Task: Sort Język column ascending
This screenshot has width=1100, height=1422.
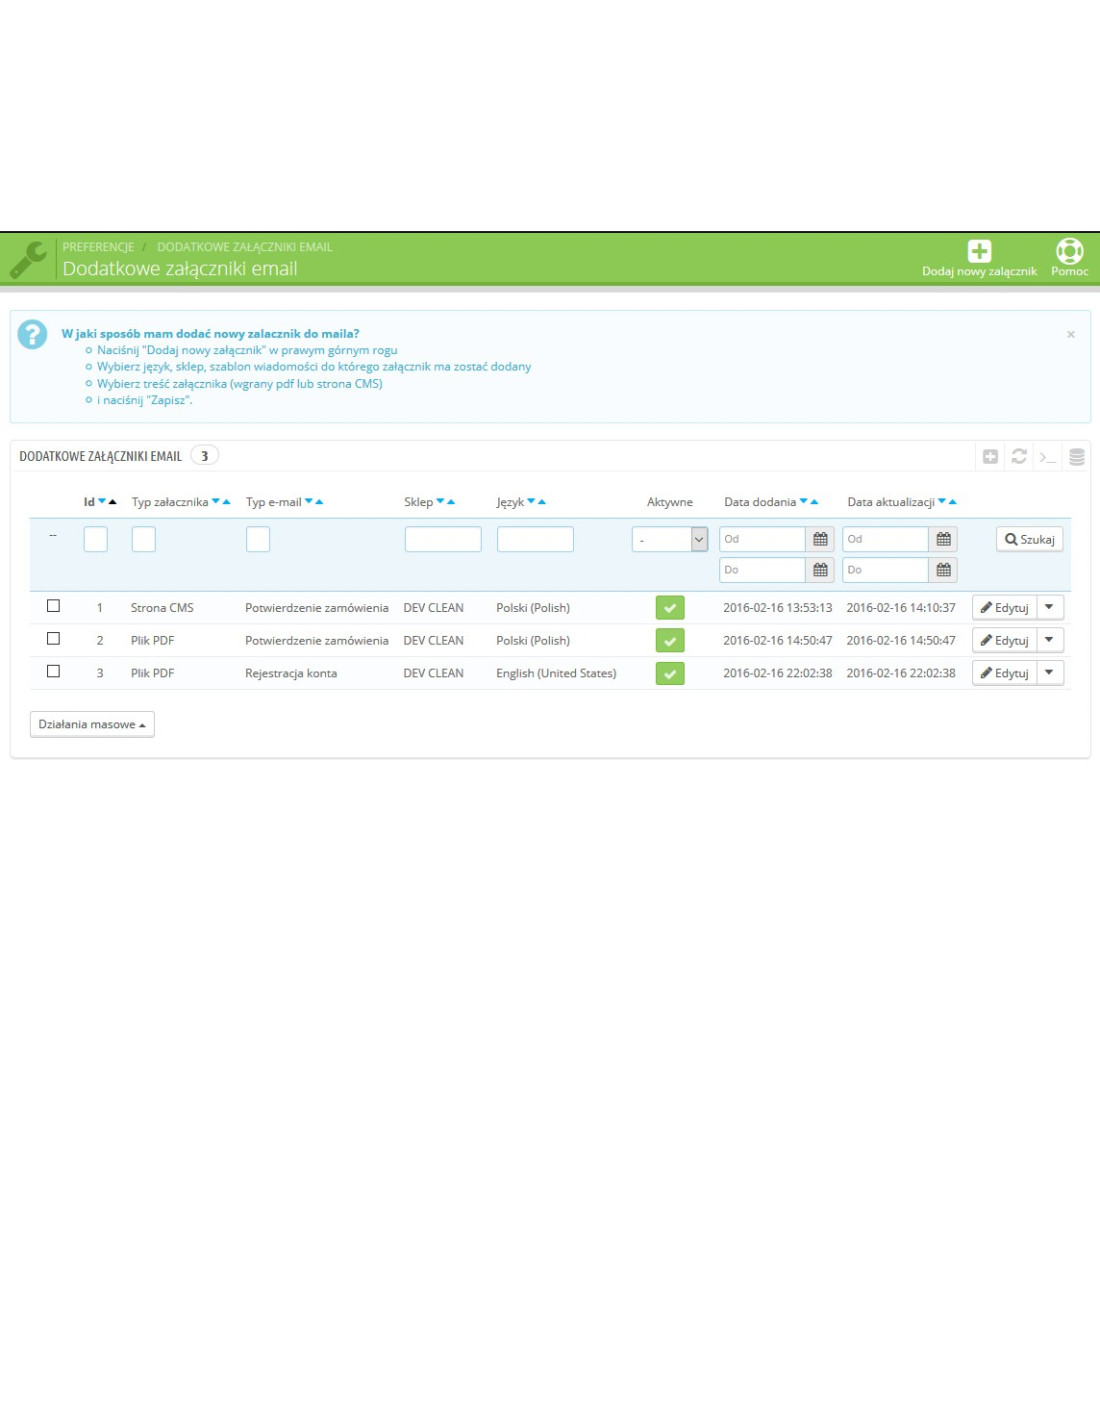Action: pos(542,502)
